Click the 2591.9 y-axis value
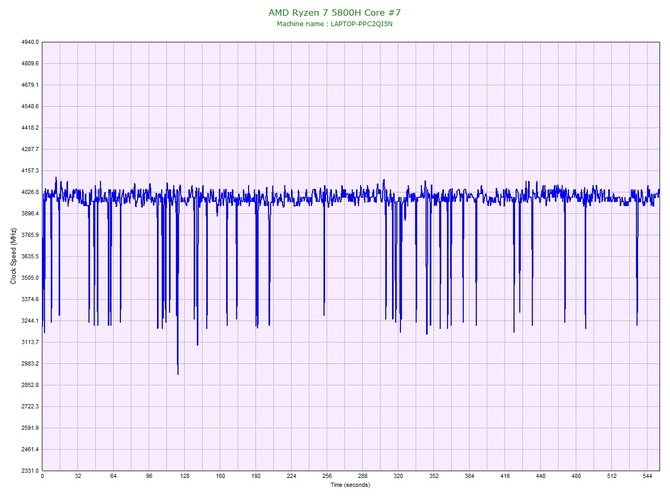Screen dimensions: 670x502 click(30, 428)
